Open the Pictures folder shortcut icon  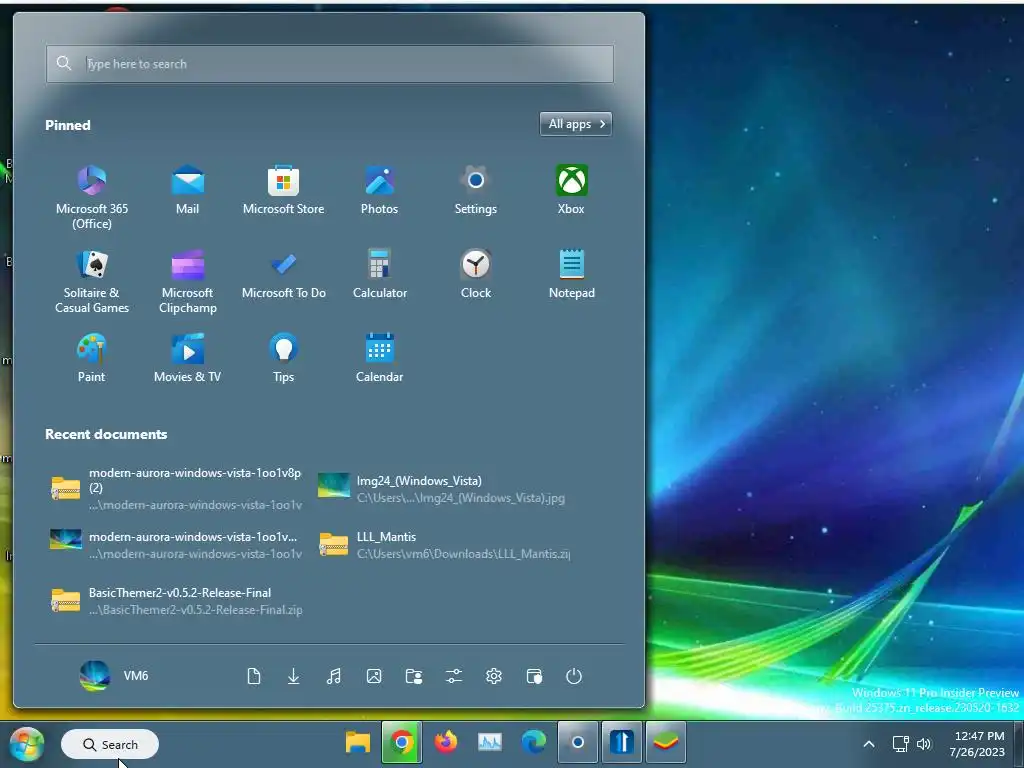click(374, 676)
